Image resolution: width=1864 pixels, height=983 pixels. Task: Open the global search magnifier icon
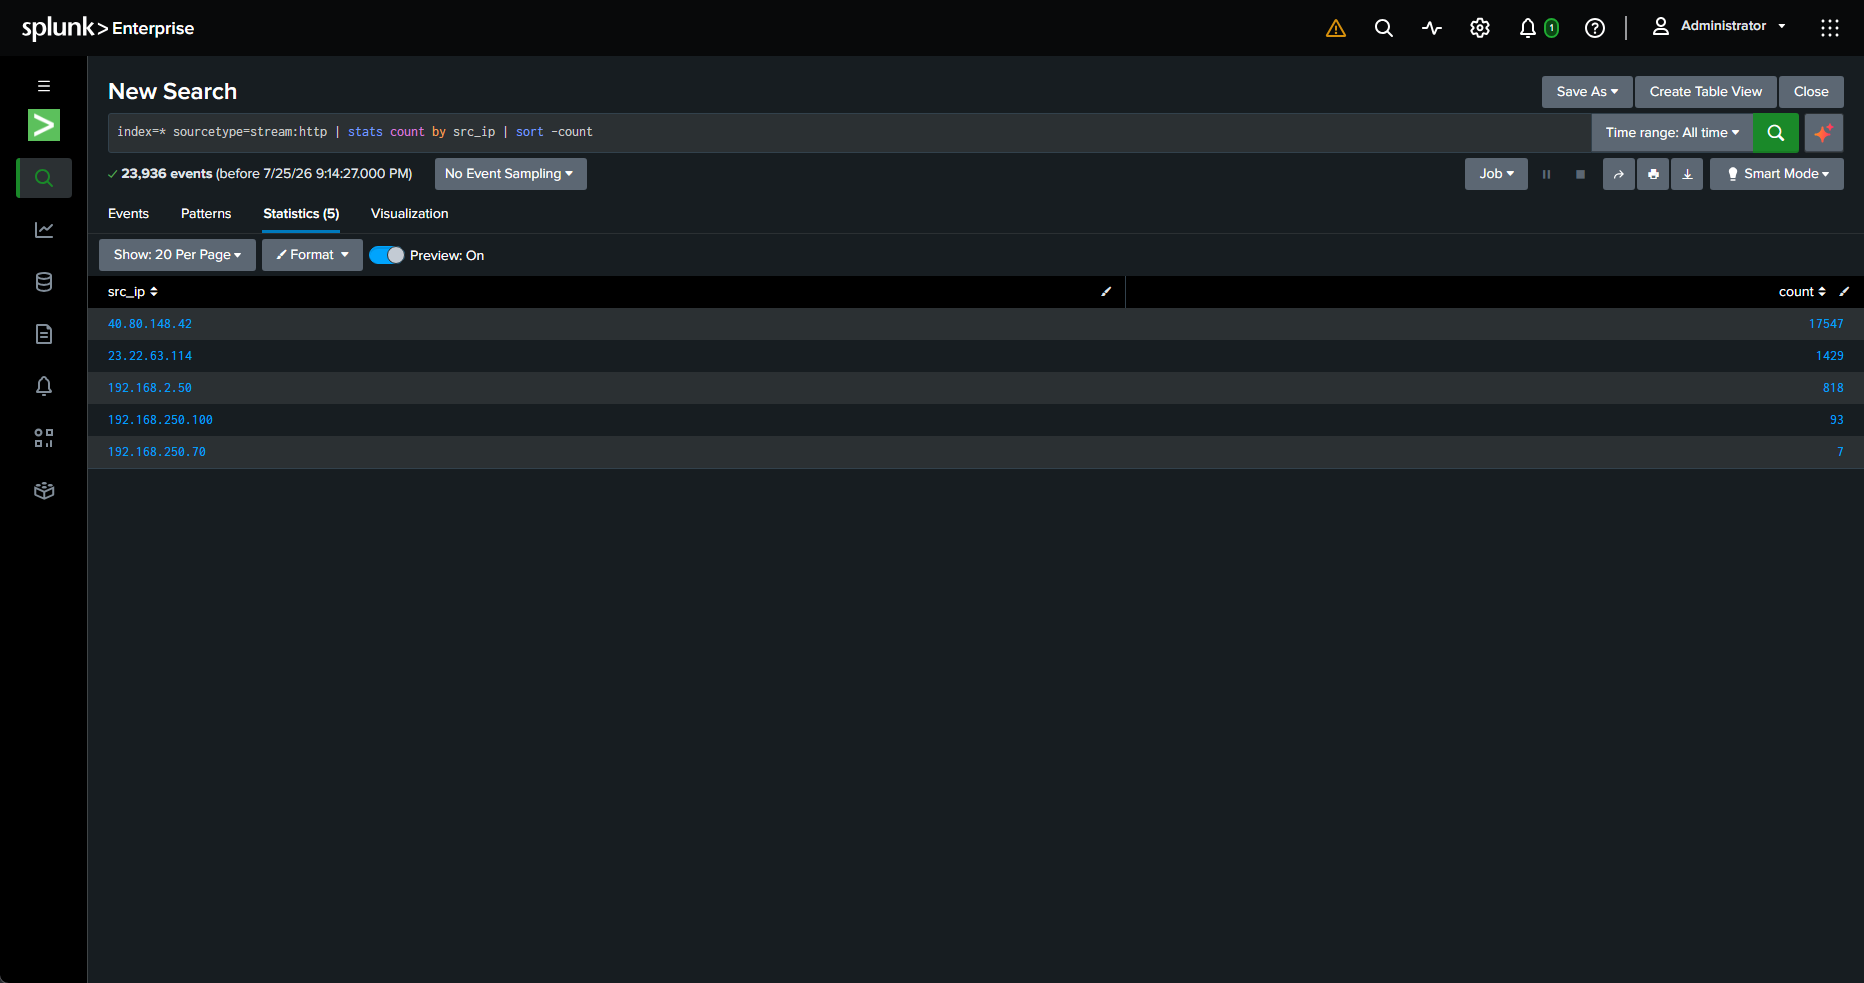point(1383,28)
